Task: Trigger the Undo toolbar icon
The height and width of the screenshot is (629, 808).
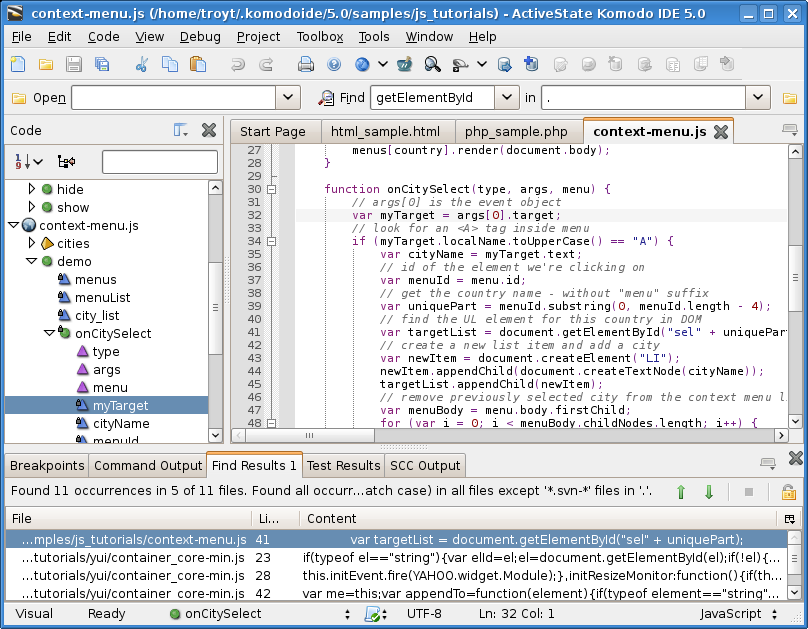Action: coord(237,63)
